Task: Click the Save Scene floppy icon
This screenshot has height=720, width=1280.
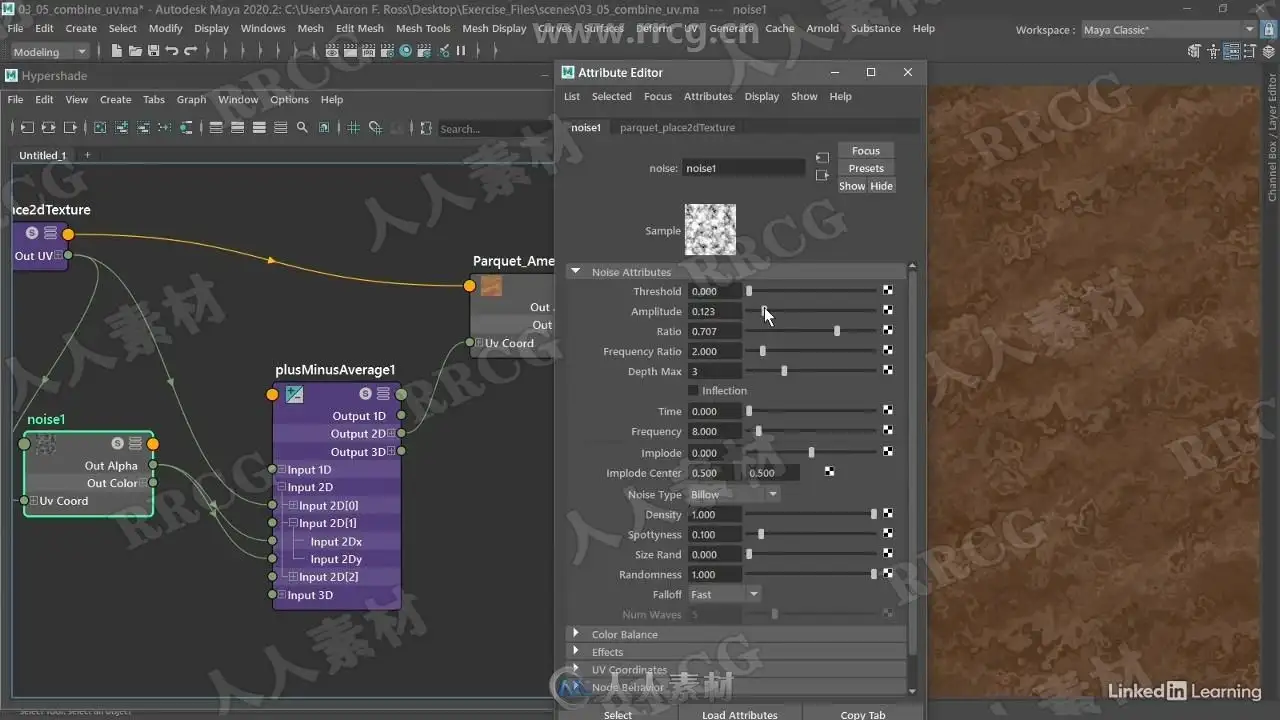Action: (153, 50)
